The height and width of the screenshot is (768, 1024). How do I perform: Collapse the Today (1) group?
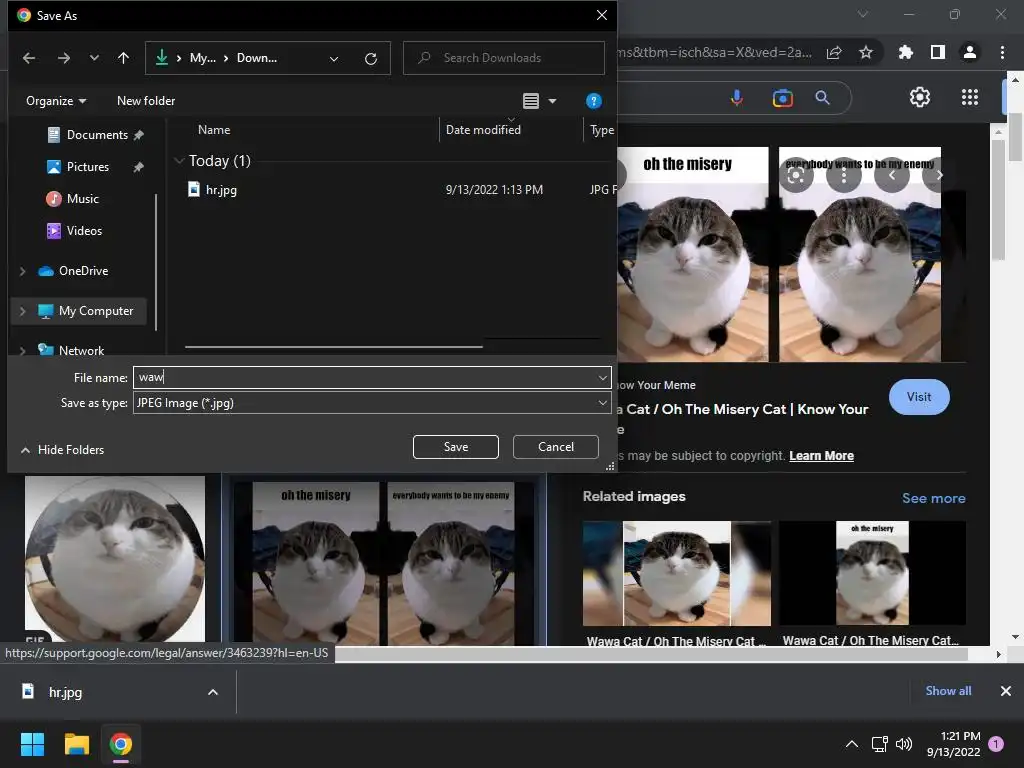pyautogui.click(x=180, y=161)
